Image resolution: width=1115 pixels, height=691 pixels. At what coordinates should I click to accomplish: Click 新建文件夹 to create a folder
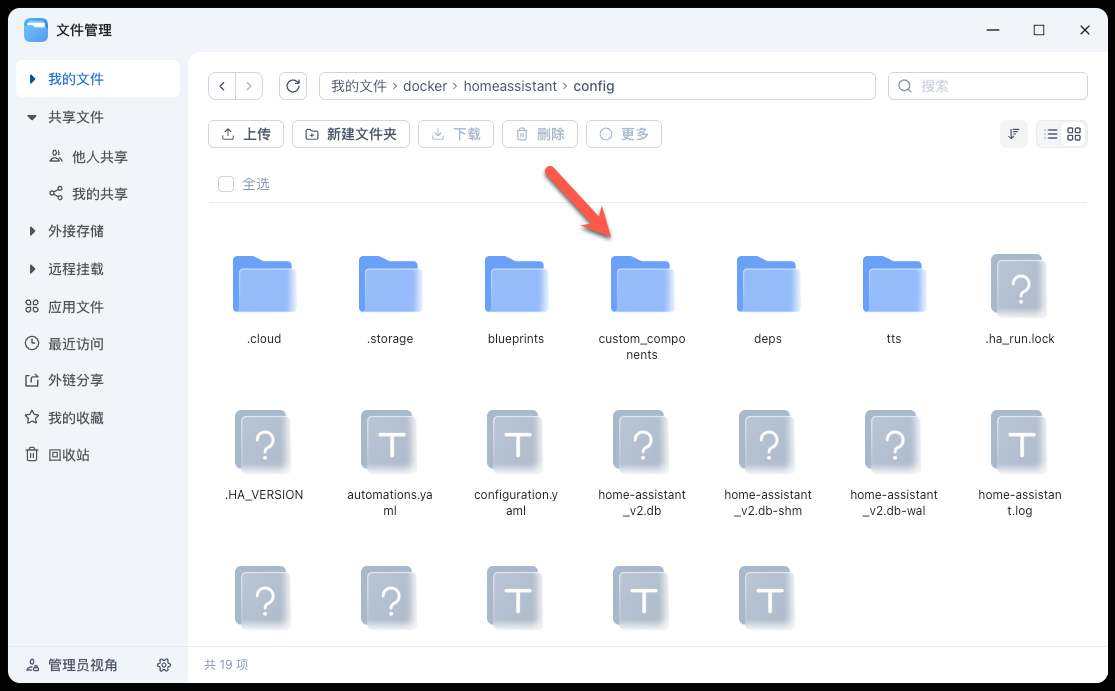coord(350,133)
